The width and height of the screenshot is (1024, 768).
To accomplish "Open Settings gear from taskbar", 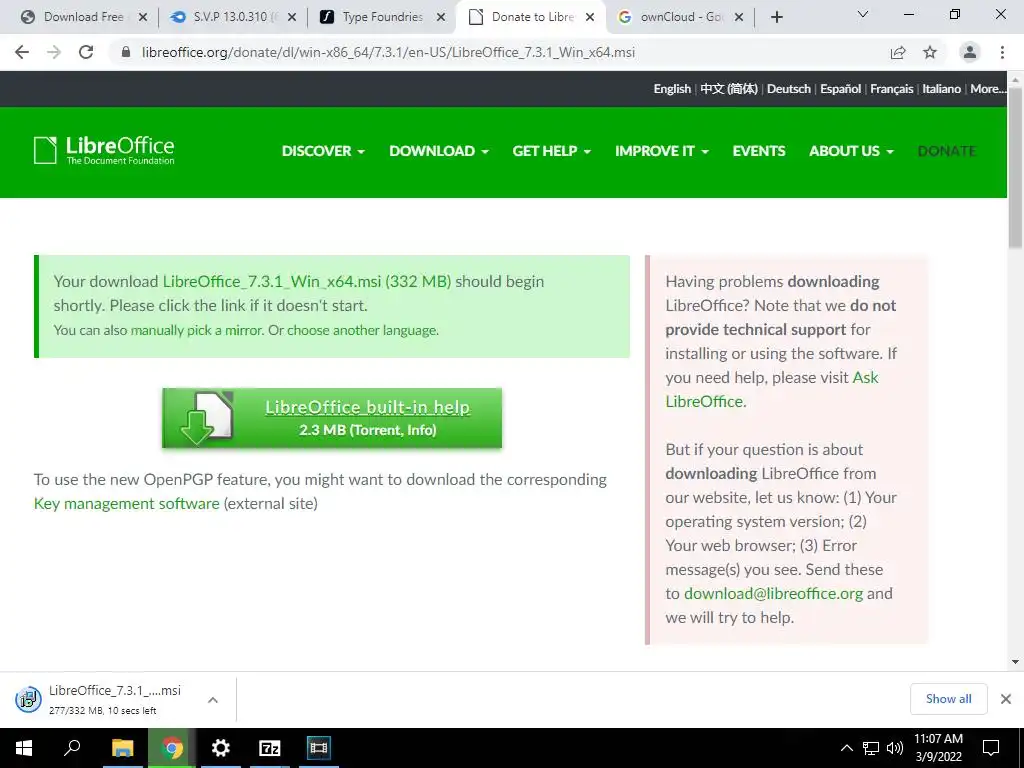I will tap(221, 748).
